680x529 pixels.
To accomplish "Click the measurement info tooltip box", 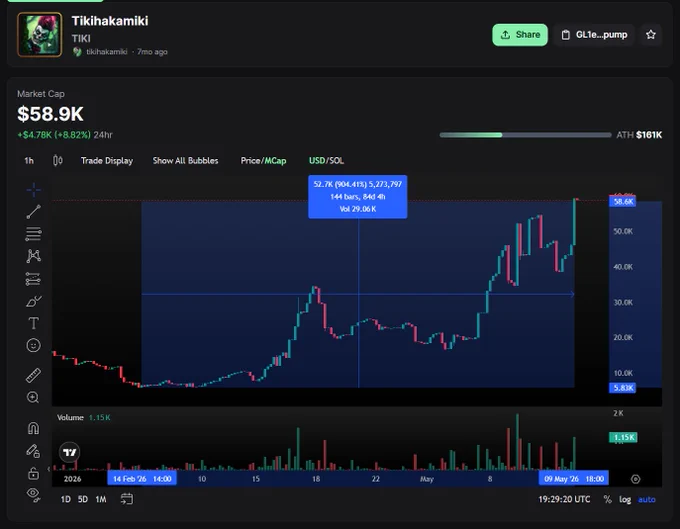I will (358, 197).
